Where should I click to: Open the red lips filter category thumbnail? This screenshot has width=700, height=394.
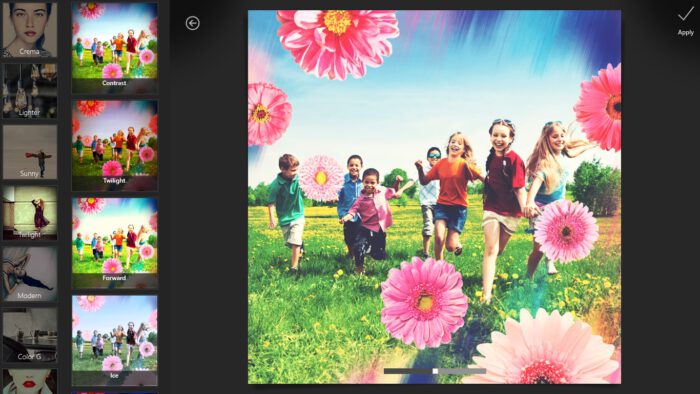(30, 381)
